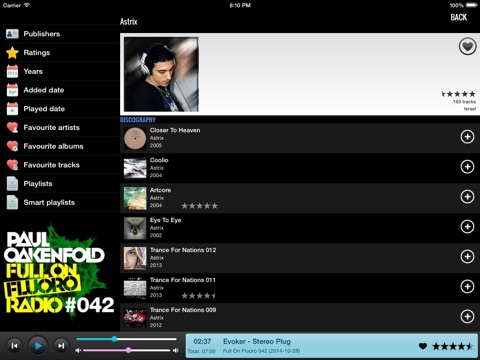Skip to previous track
The image size is (480, 360).
point(14,346)
